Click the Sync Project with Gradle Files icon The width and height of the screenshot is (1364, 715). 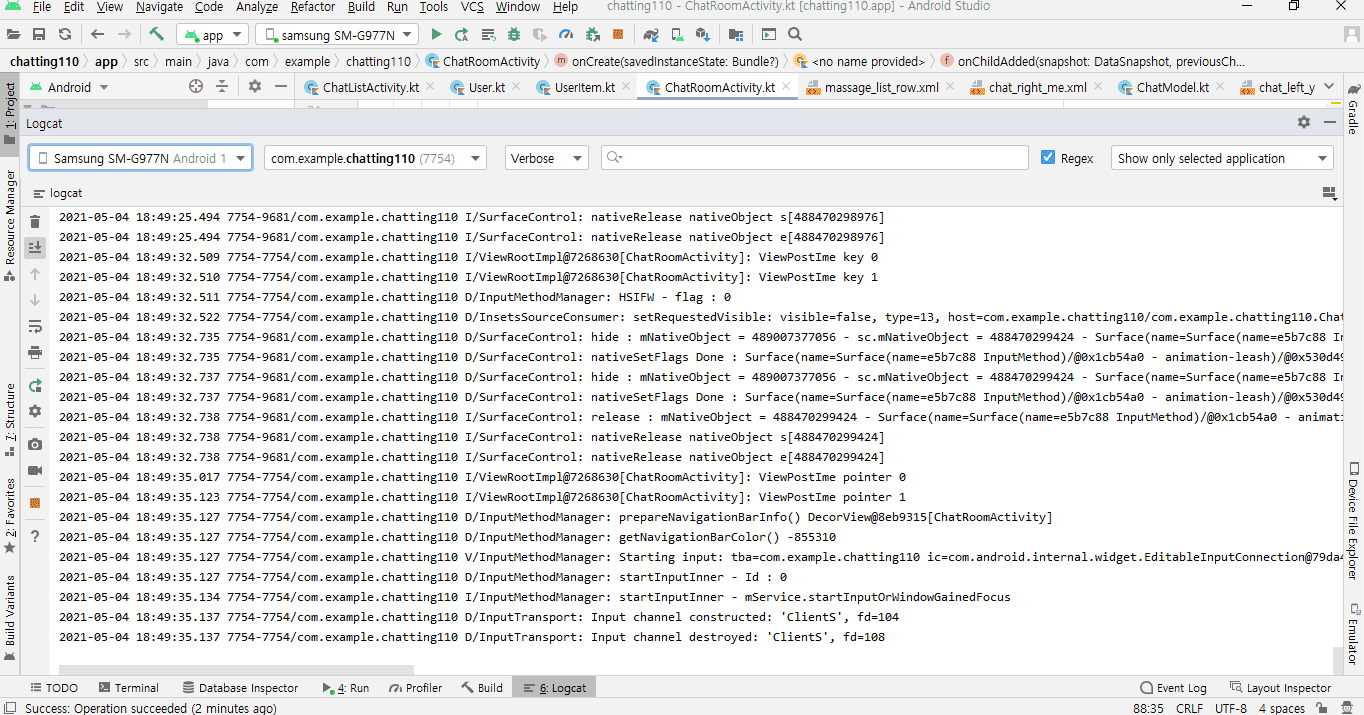coord(651,34)
